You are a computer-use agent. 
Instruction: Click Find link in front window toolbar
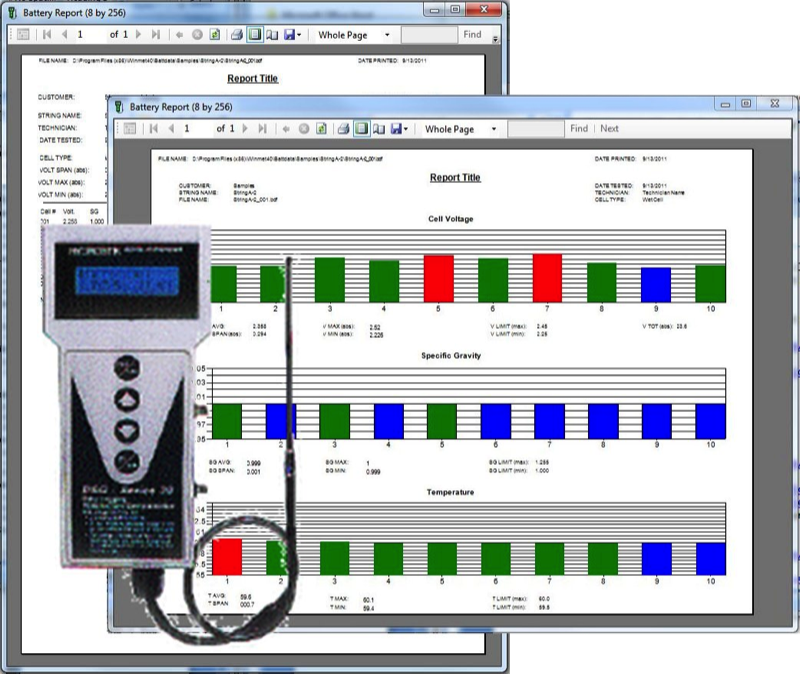(579, 129)
